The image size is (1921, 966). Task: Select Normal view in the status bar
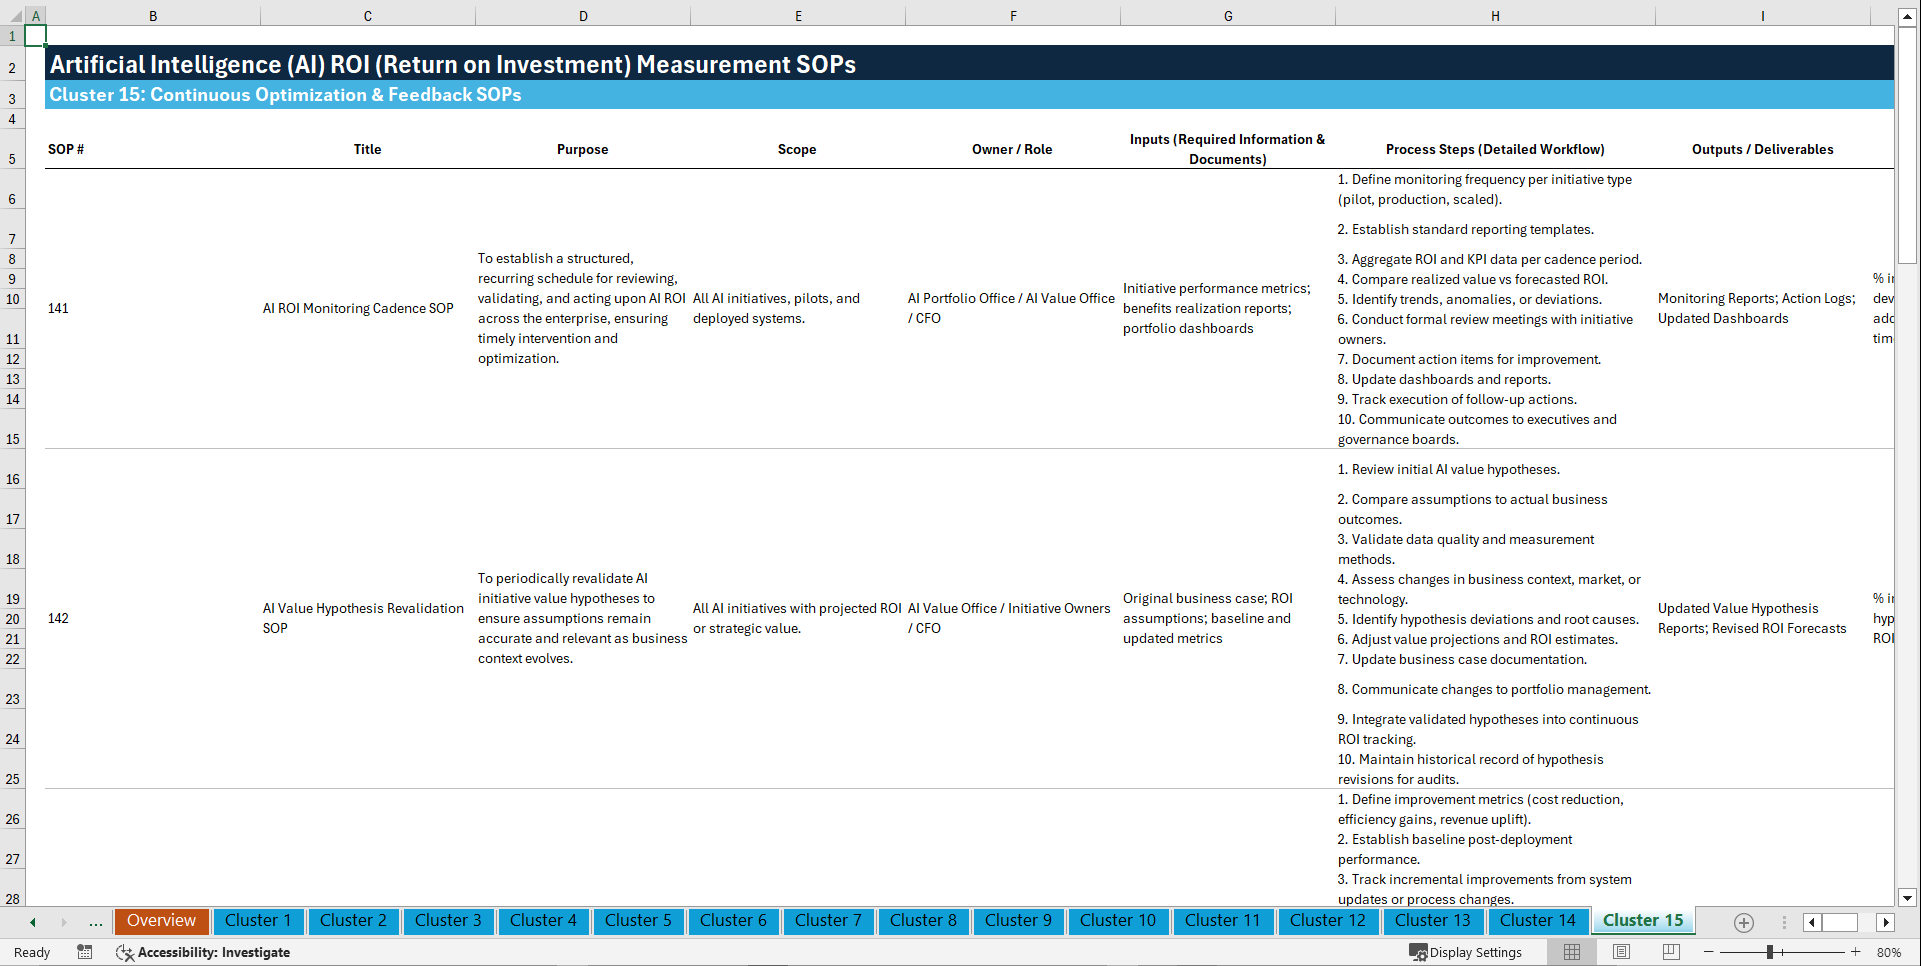pos(1571,952)
